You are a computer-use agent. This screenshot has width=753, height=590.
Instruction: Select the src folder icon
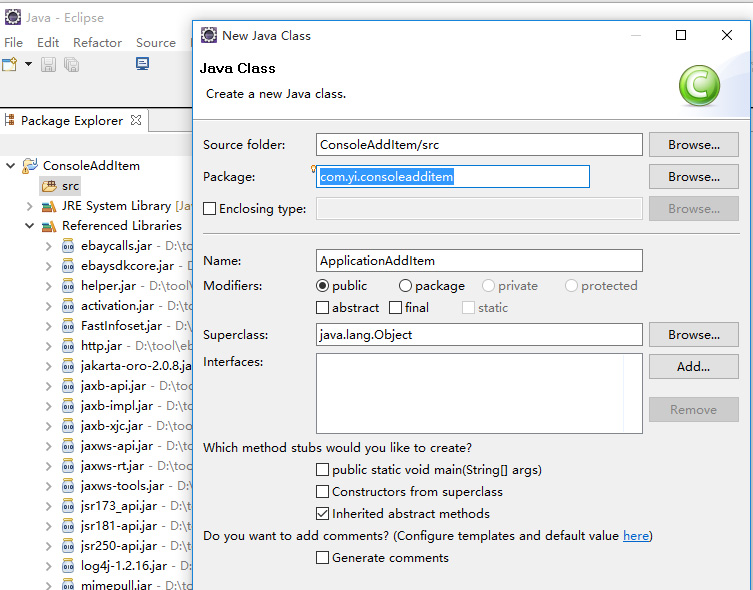click(49, 186)
